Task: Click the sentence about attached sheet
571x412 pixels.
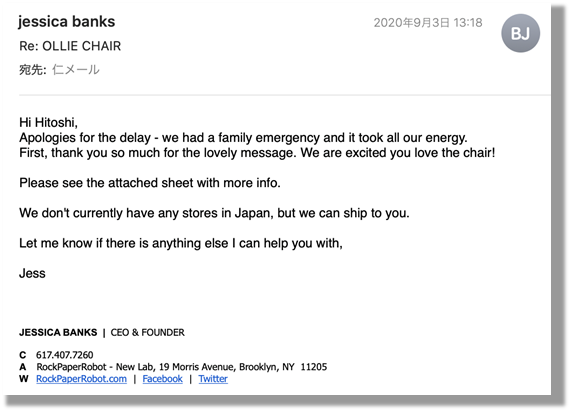Action: (150, 183)
